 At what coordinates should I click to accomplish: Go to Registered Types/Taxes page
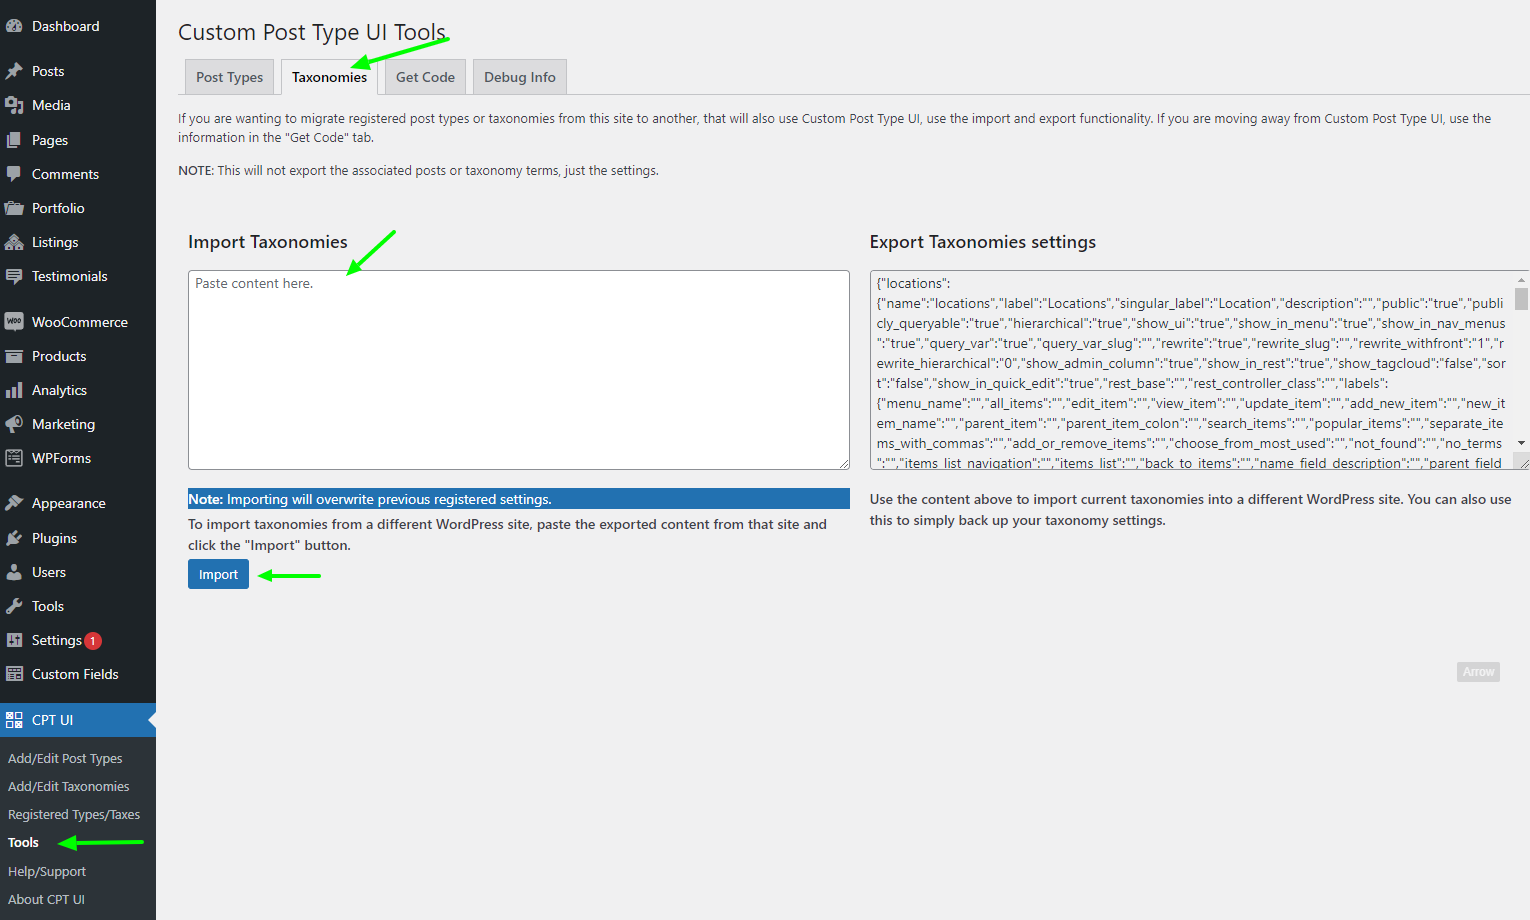74,815
